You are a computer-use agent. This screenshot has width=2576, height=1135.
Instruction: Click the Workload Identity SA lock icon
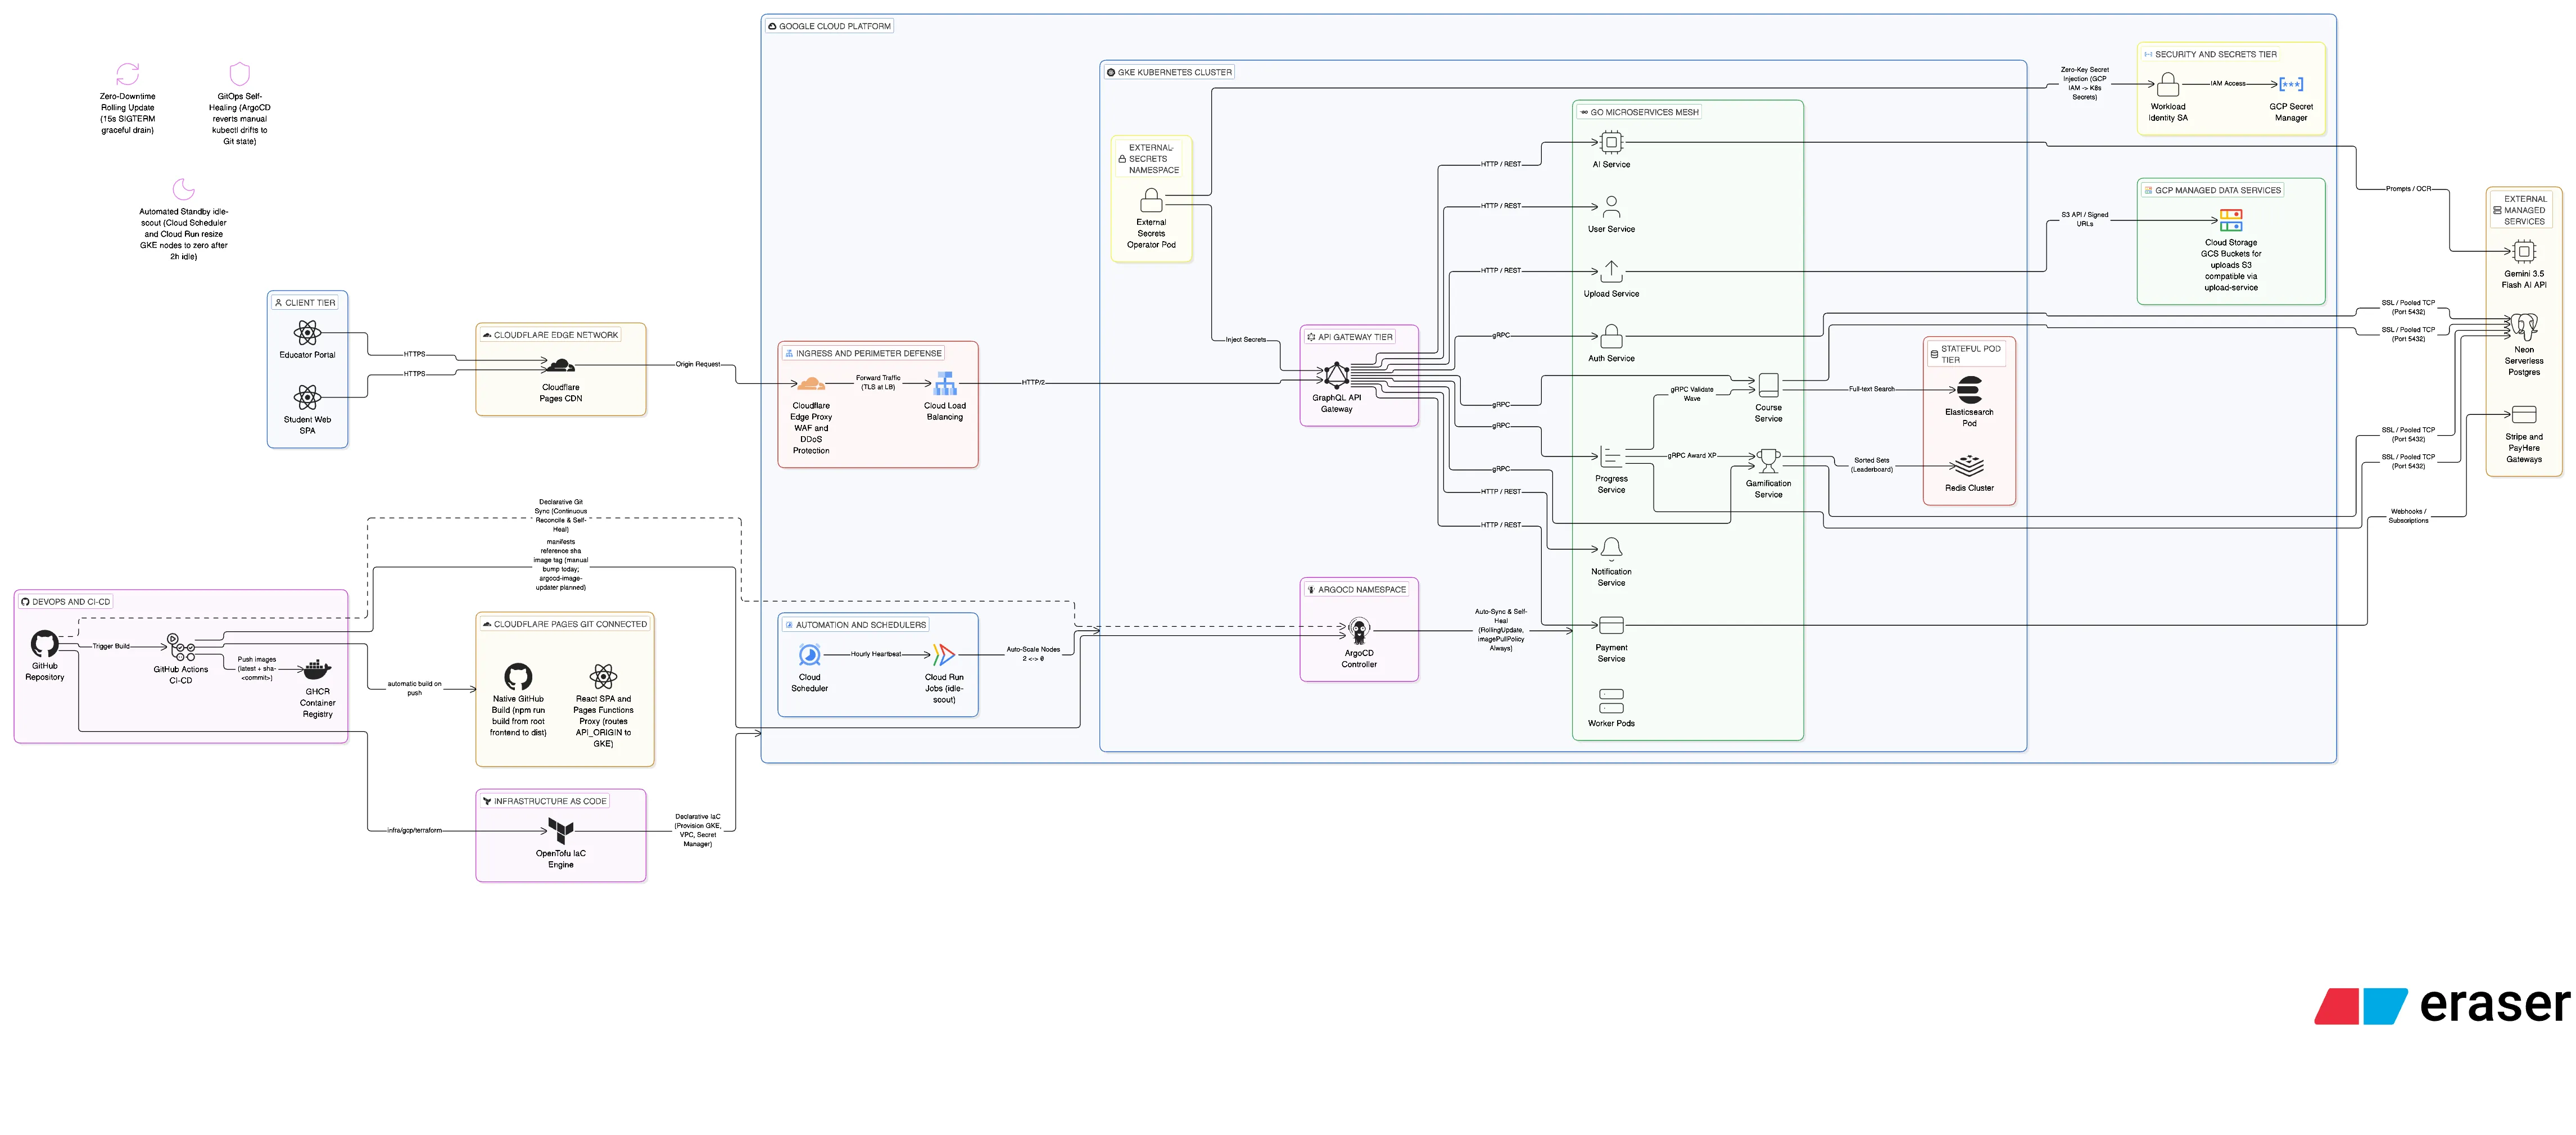[x=2168, y=85]
